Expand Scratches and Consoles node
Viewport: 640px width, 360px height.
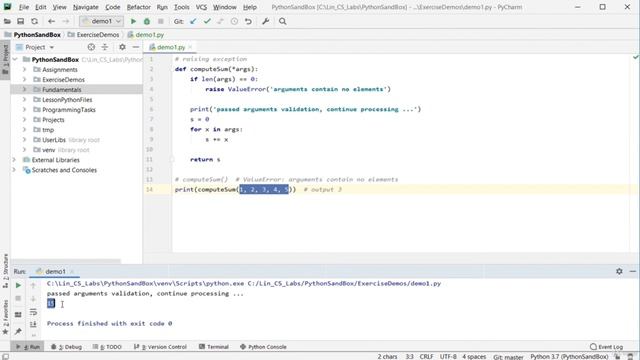tap(14, 170)
